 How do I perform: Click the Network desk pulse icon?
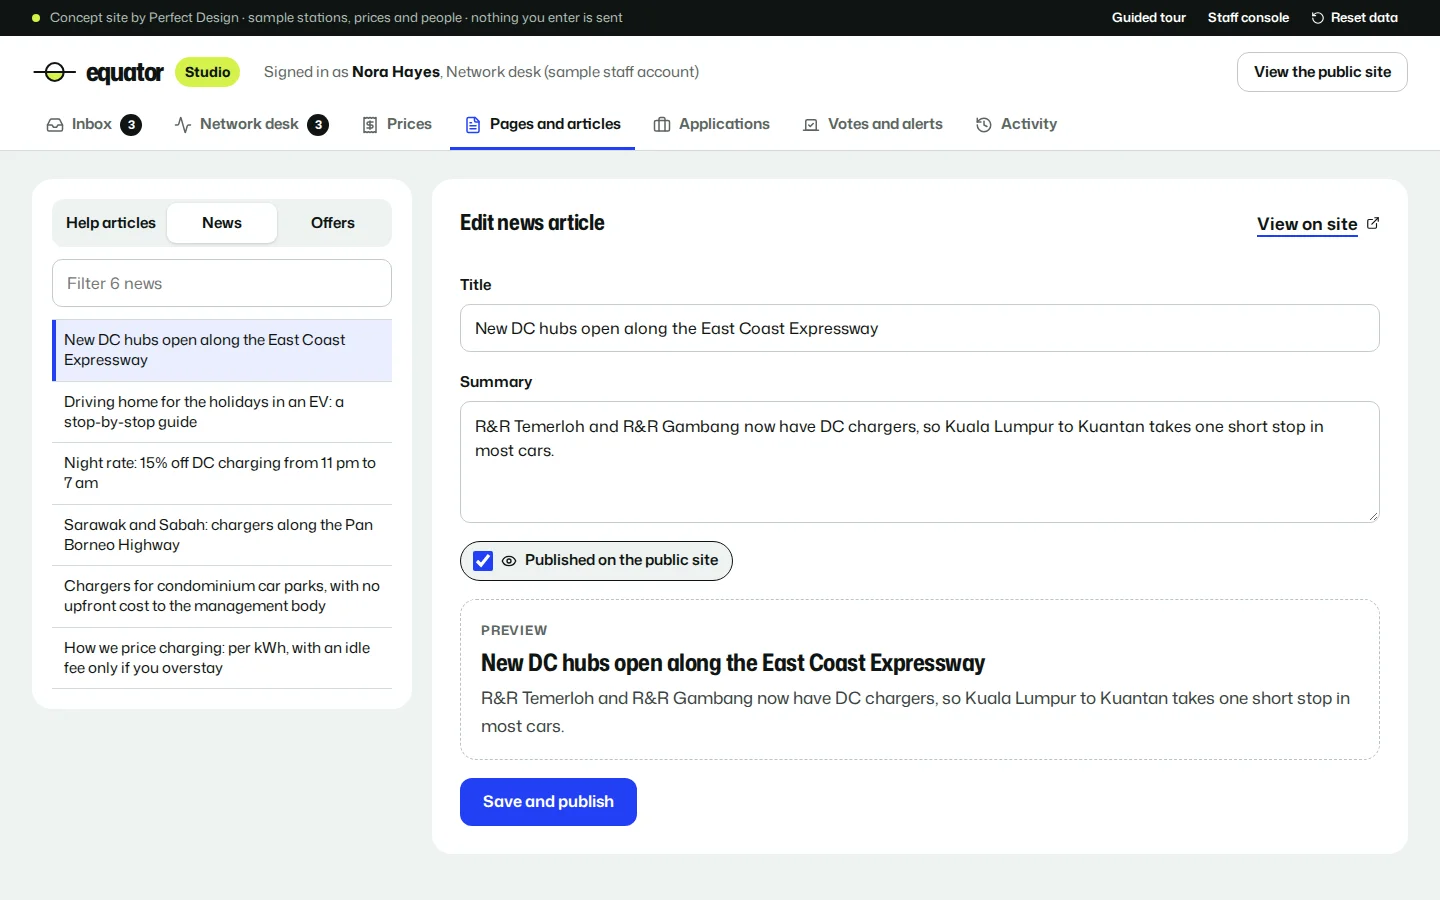pos(183,125)
